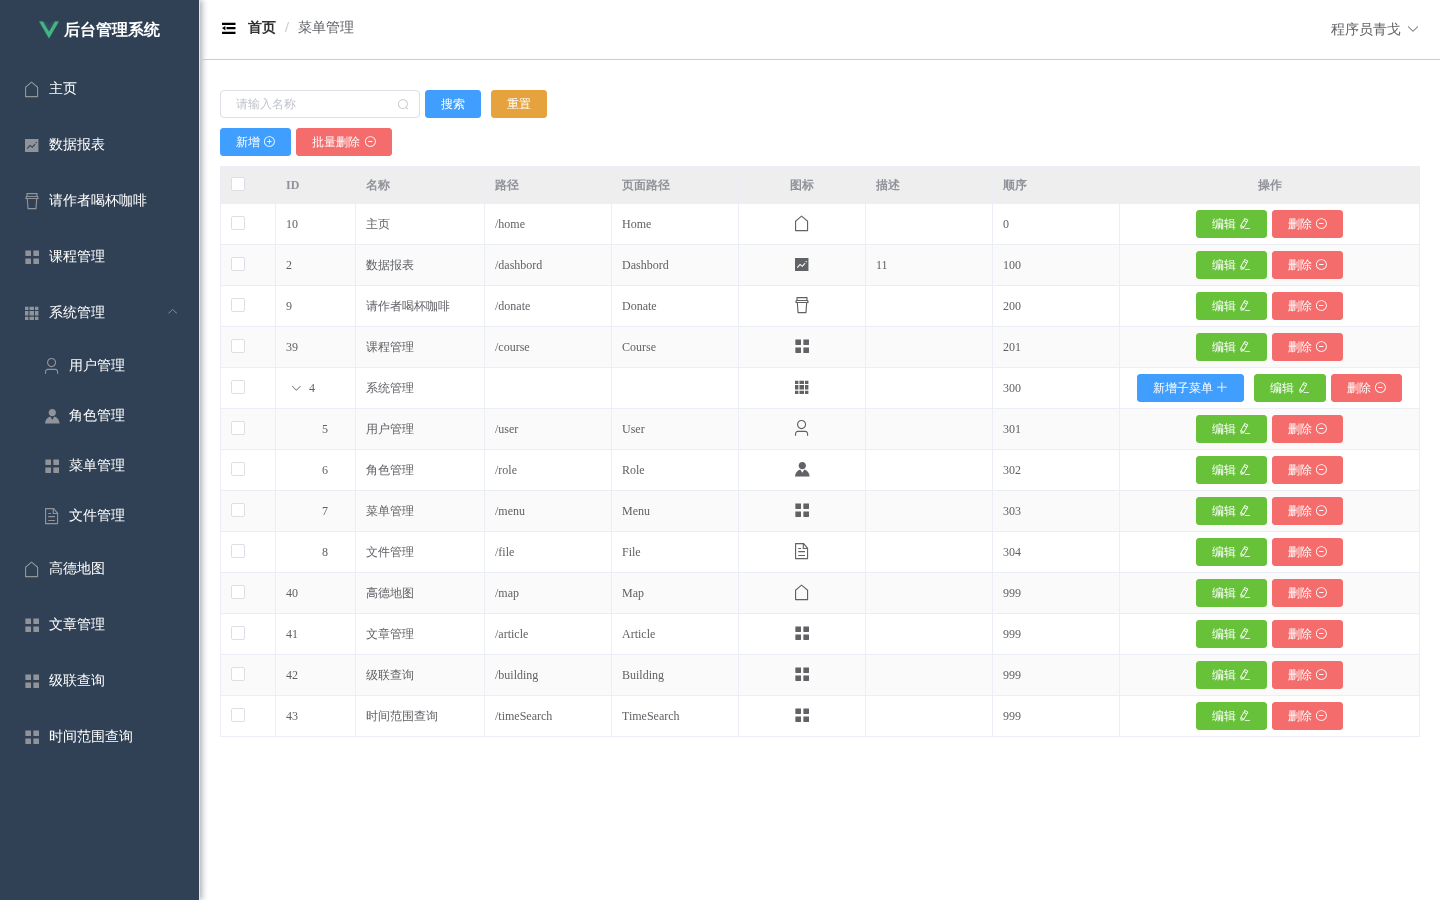1440x900 pixels.
Task: Click the document icon in the 文件管理 table row
Action: tap(802, 552)
